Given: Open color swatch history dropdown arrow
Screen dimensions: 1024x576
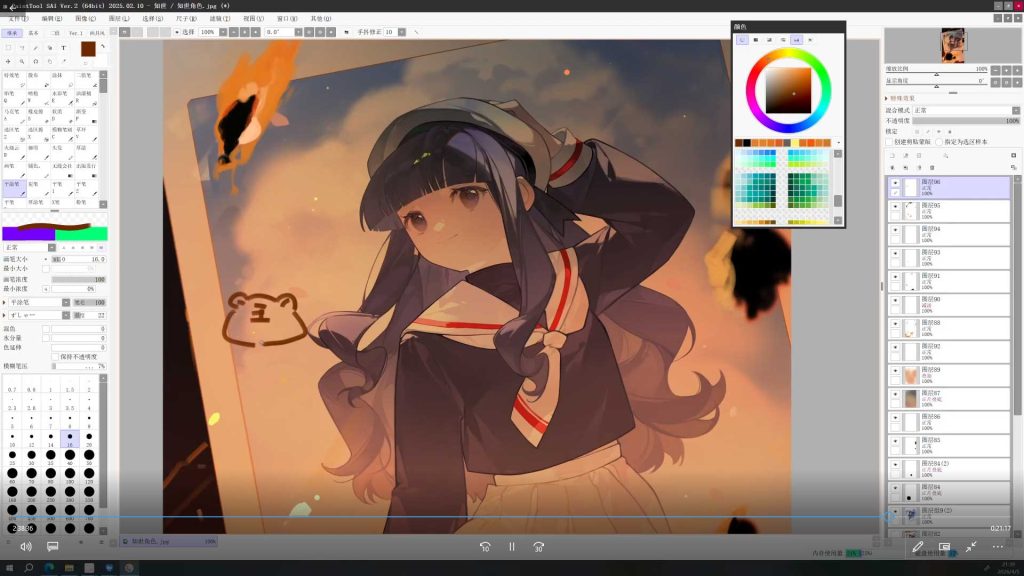Looking at the screenshot, I should (839, 143).
